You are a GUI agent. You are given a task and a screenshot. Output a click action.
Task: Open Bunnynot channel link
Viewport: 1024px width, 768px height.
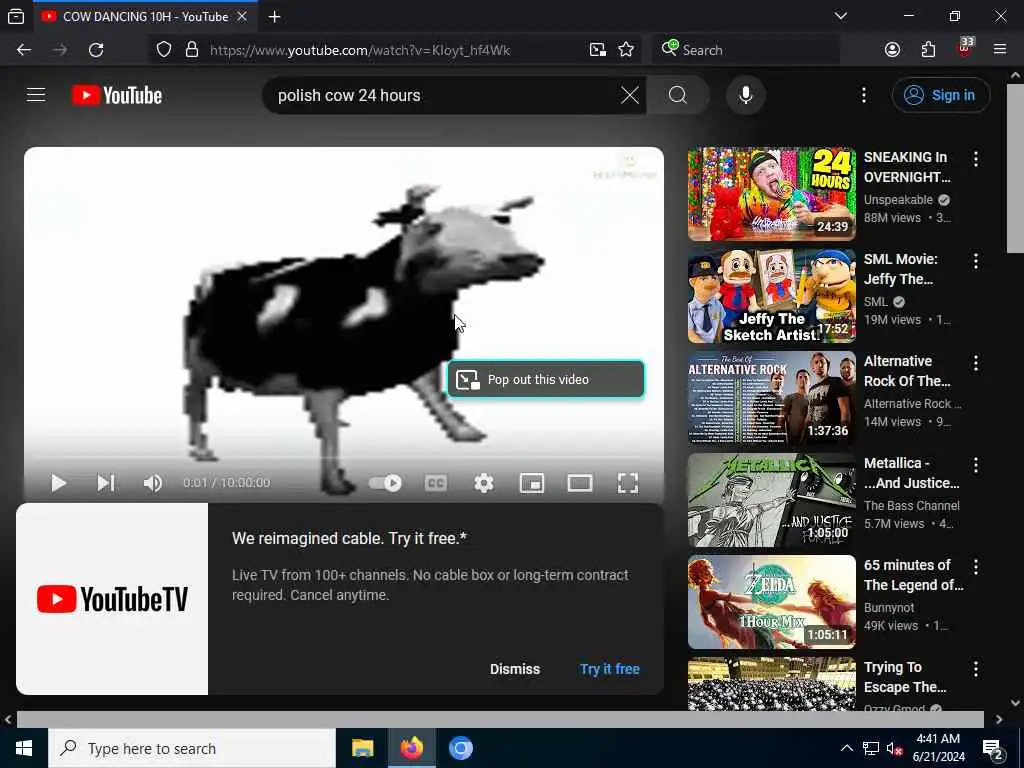tap(889, 607)
